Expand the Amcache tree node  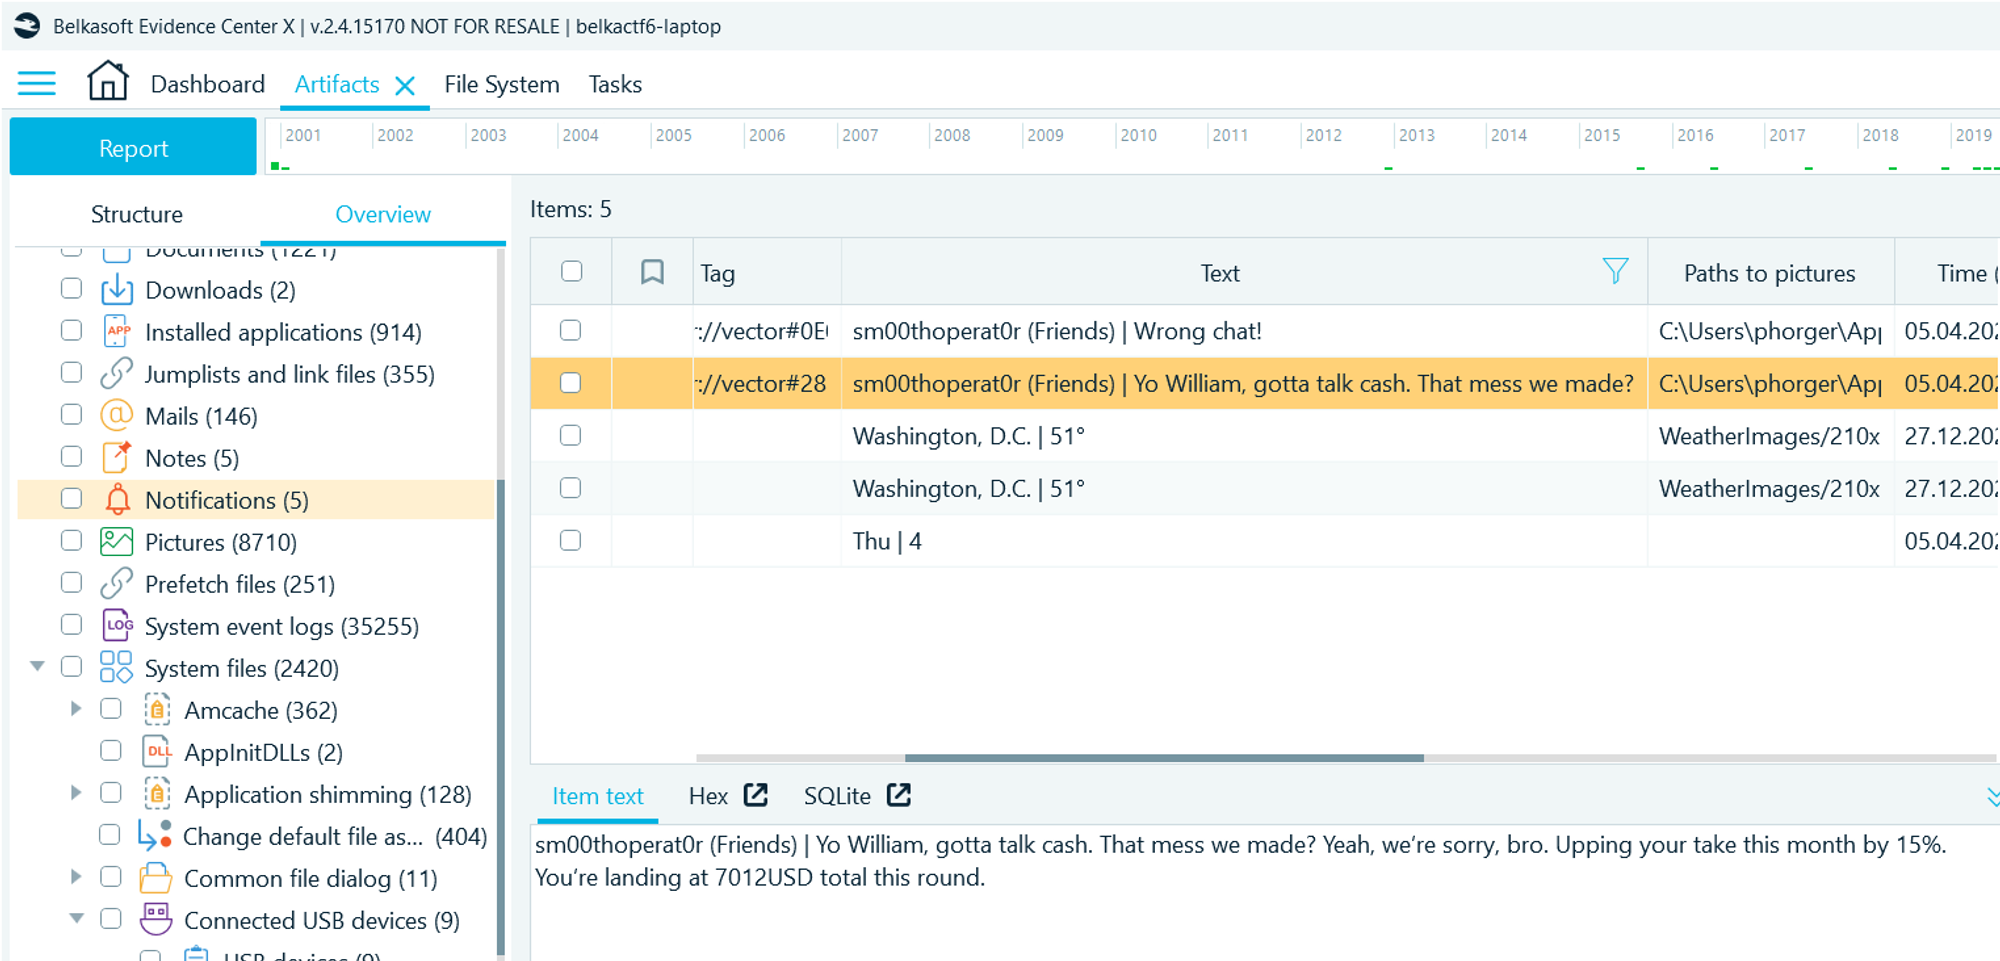click(76, 709)
